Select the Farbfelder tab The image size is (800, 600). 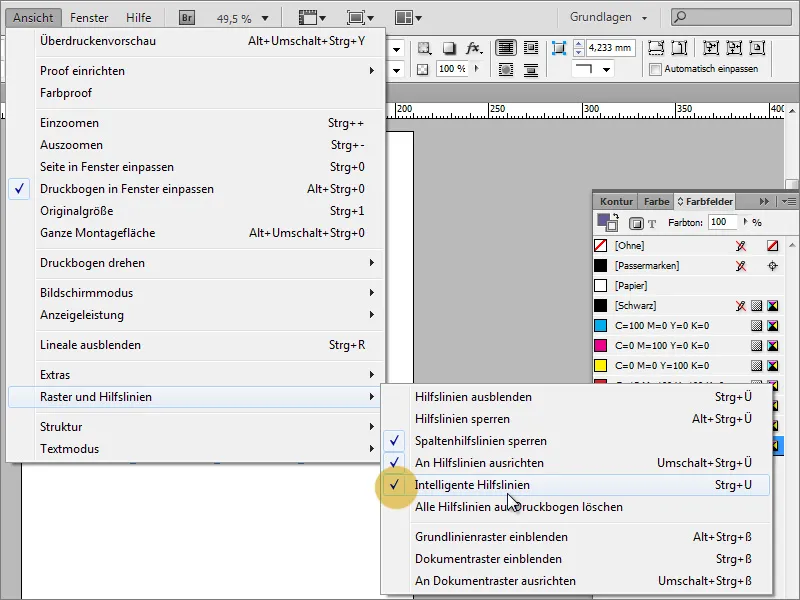705,202
